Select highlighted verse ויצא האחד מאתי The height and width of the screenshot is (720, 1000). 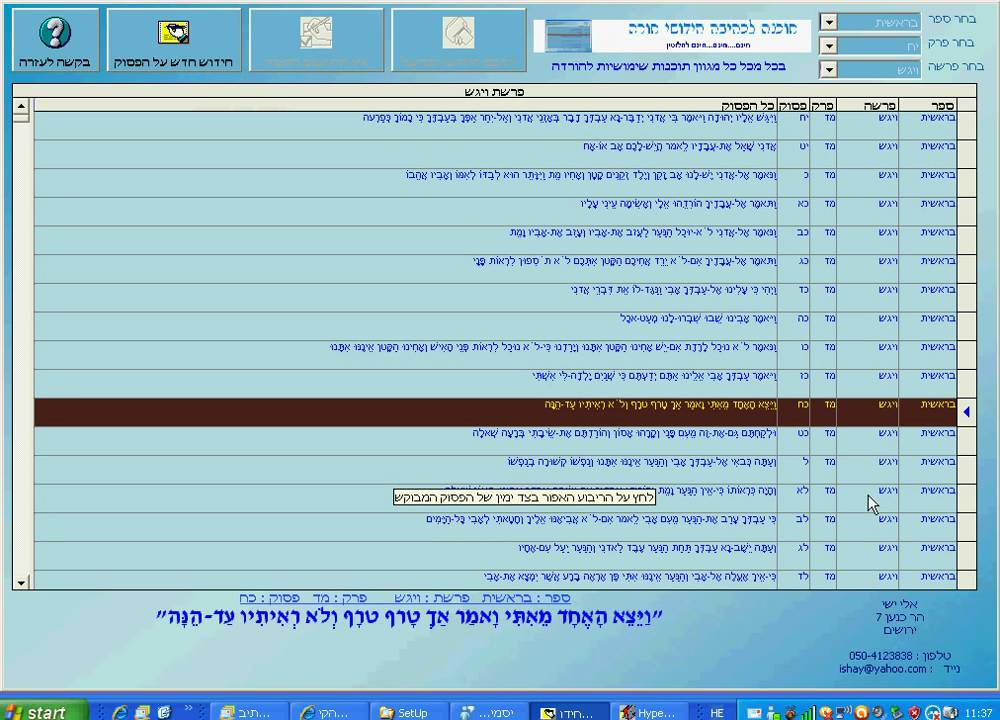click(x=661, y=405)
